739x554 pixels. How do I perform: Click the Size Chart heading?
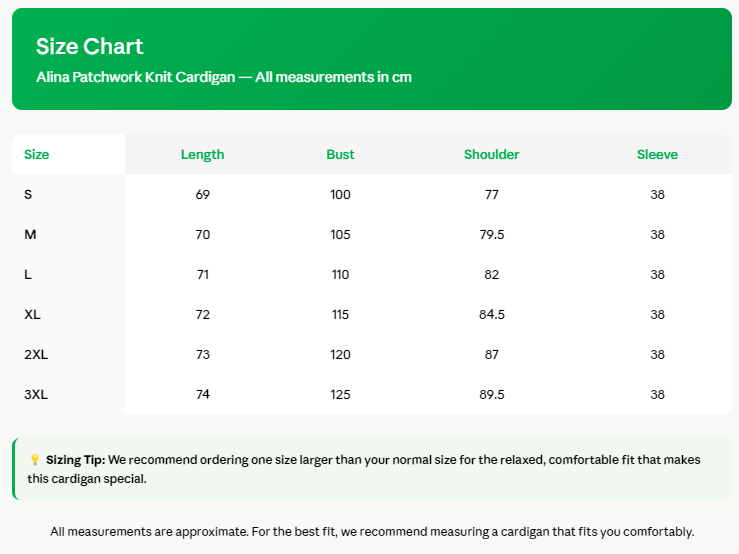point(90,46)
